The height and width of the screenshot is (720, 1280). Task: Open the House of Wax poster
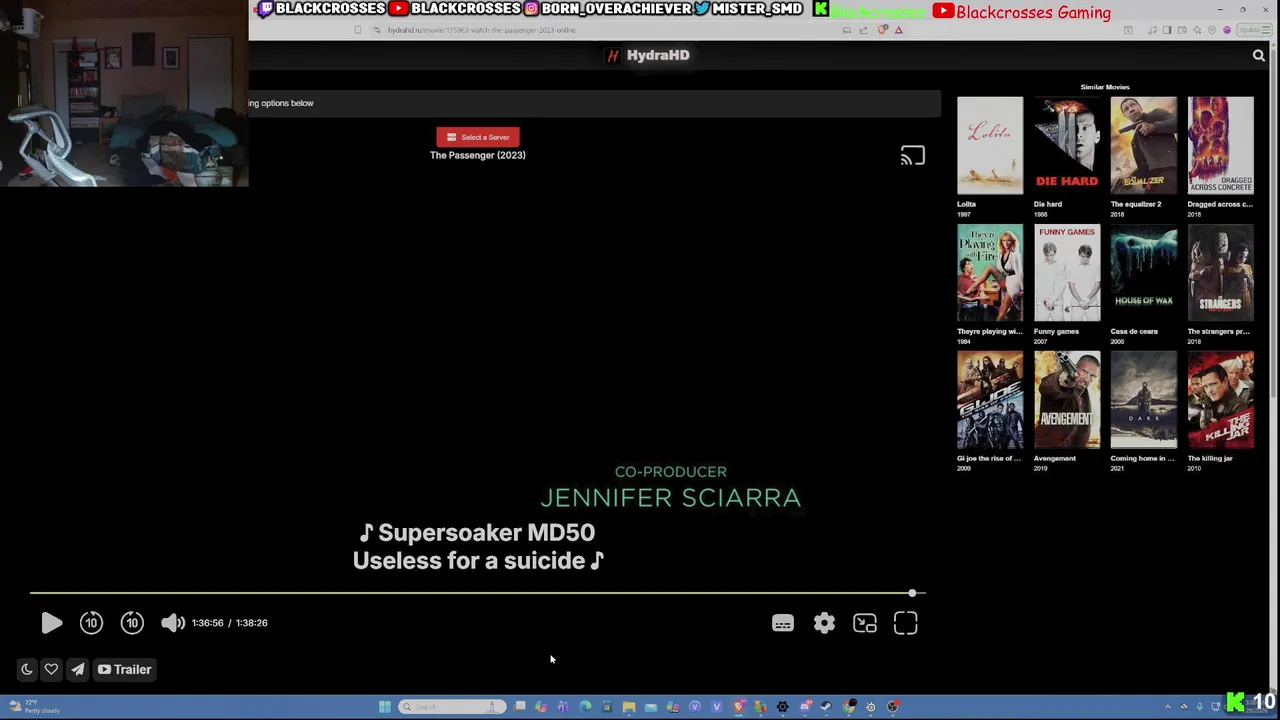point(1144,273)
